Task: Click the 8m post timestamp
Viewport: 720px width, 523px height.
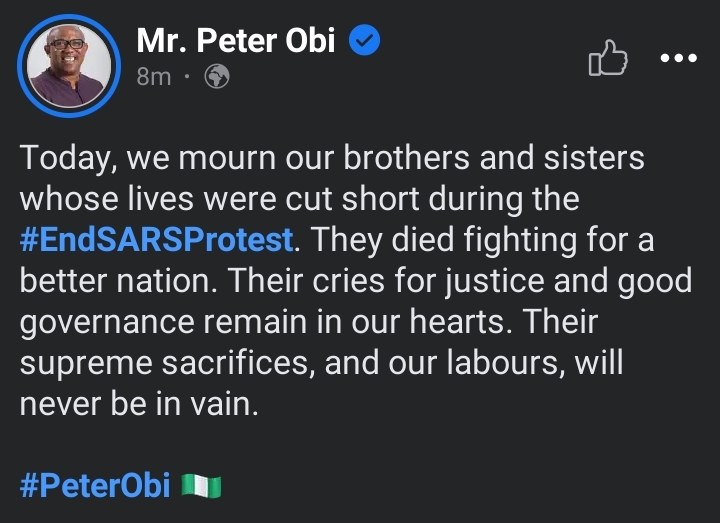Action: coord(154,76)
